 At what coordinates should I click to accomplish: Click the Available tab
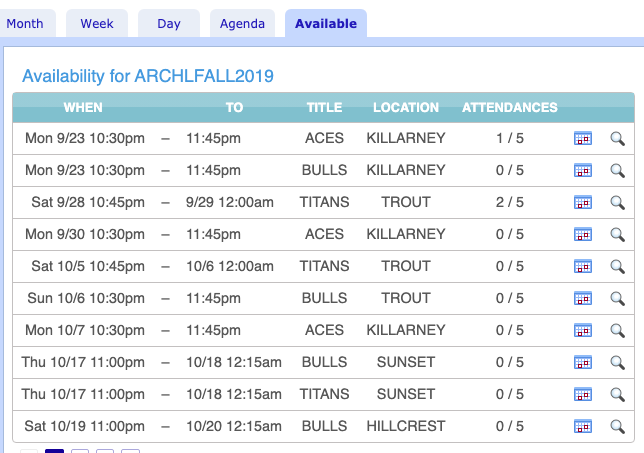coord(326,24)
